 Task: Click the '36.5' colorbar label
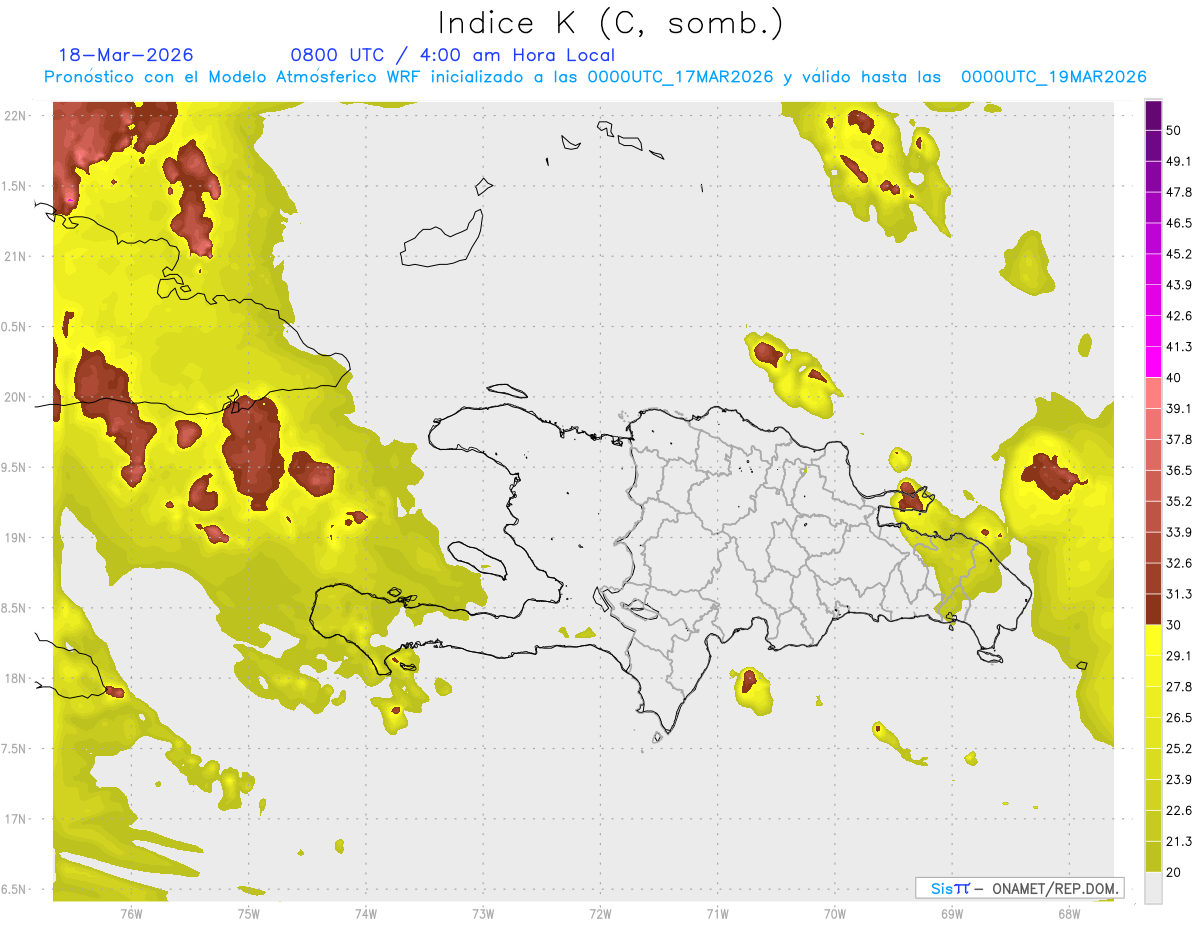click(1179, 471)
